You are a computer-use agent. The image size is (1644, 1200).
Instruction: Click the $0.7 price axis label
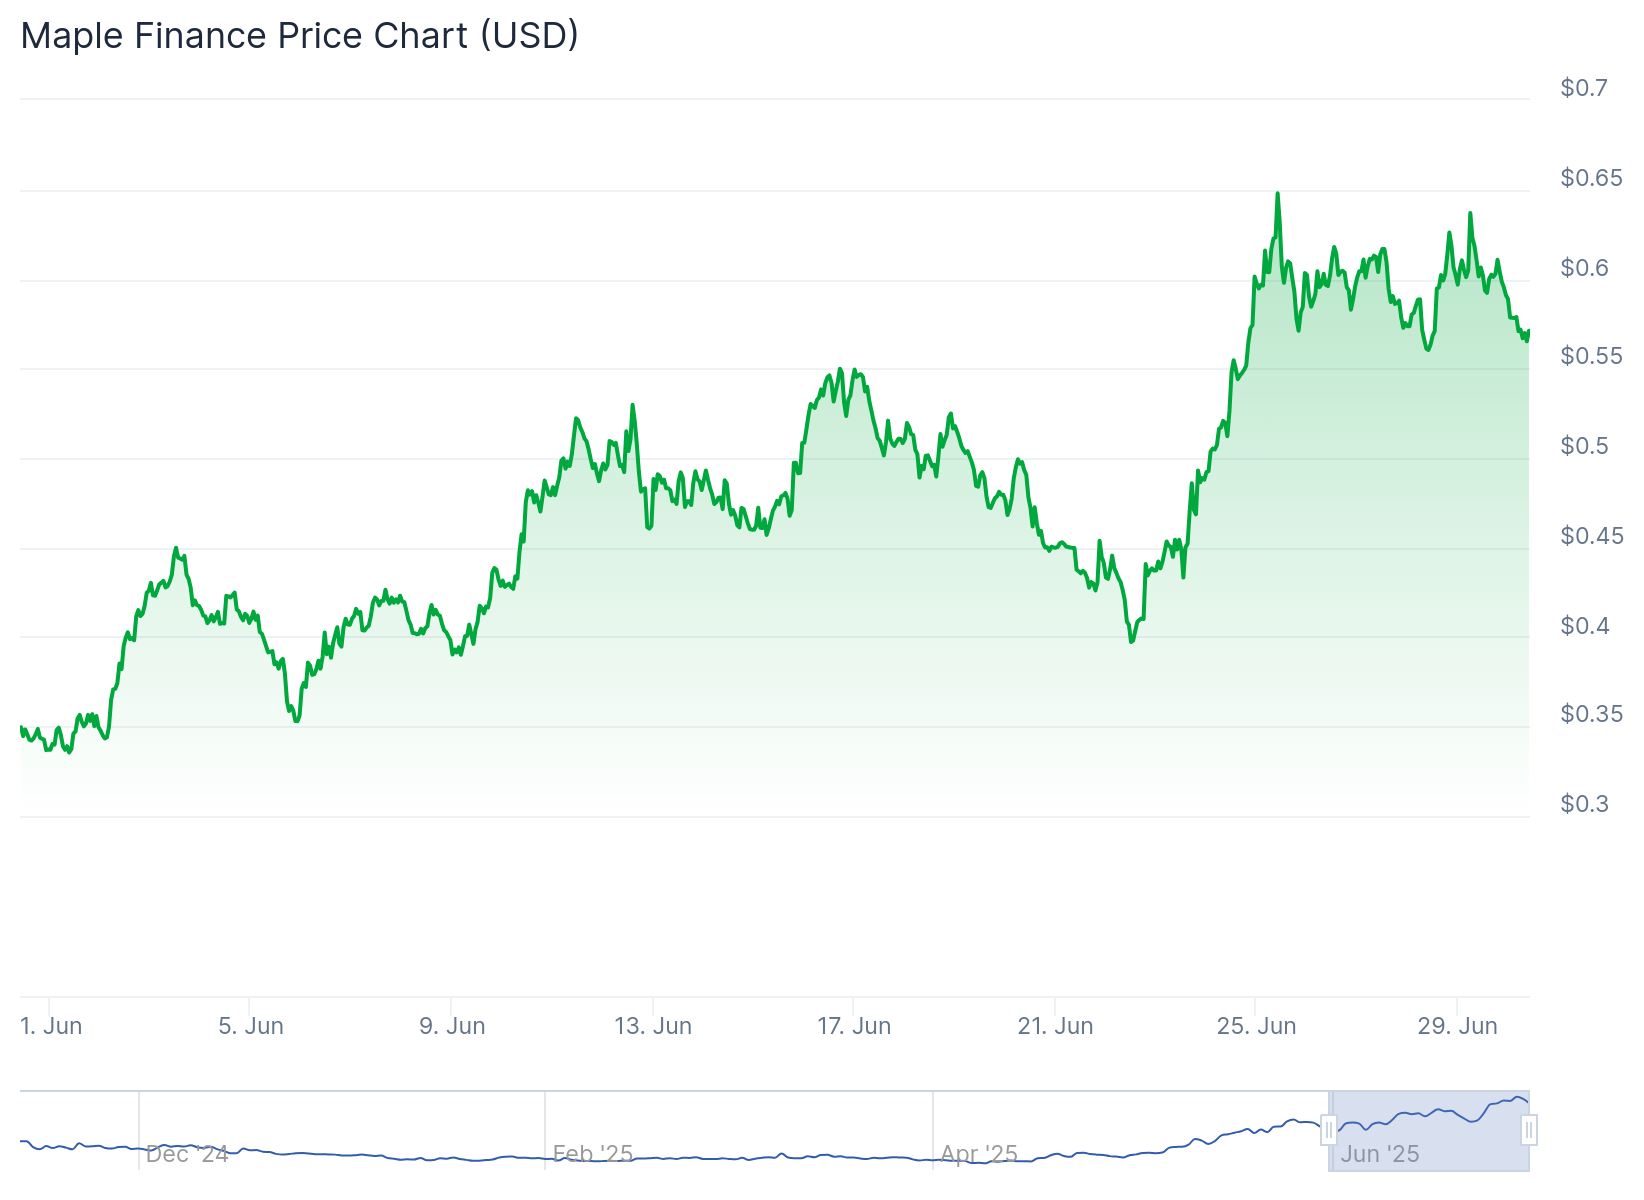(x=1584, y=88)
